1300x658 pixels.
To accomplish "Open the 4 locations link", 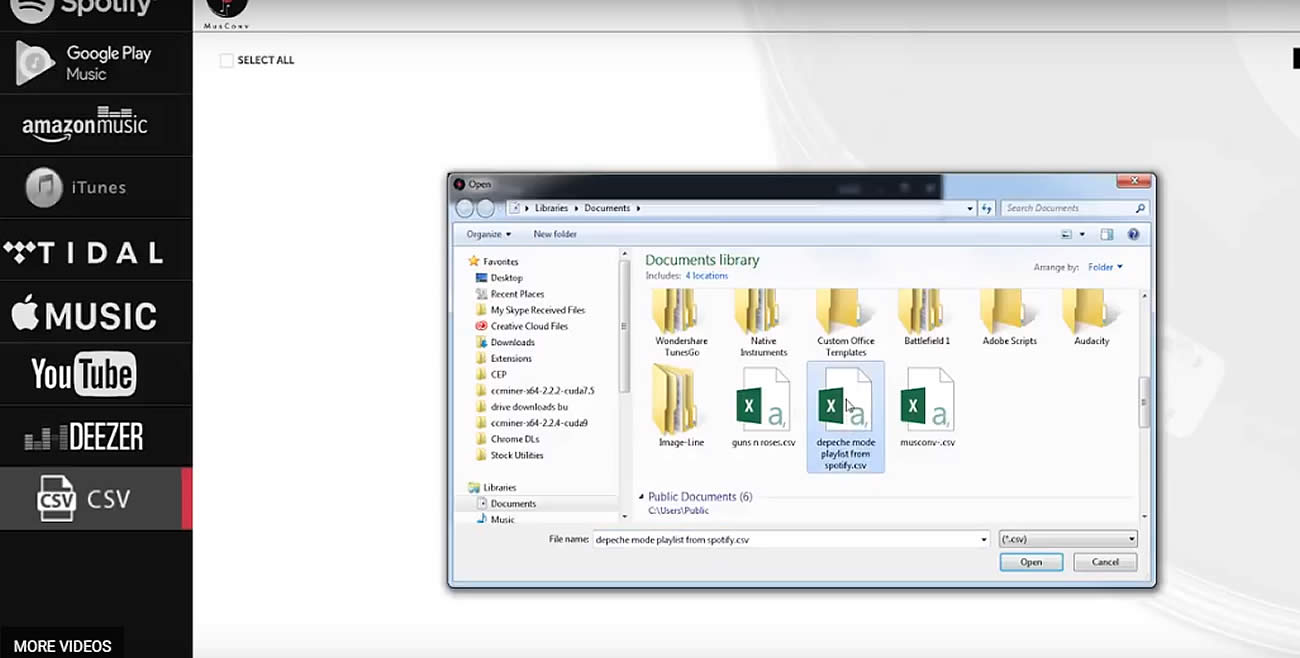I will (x=707, y=276).
